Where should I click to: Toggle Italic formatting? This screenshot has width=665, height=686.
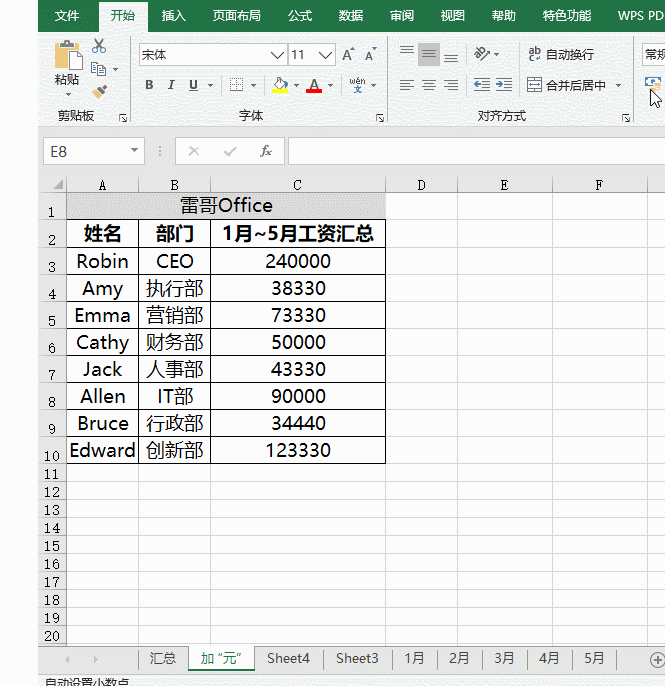coord(171,85)
